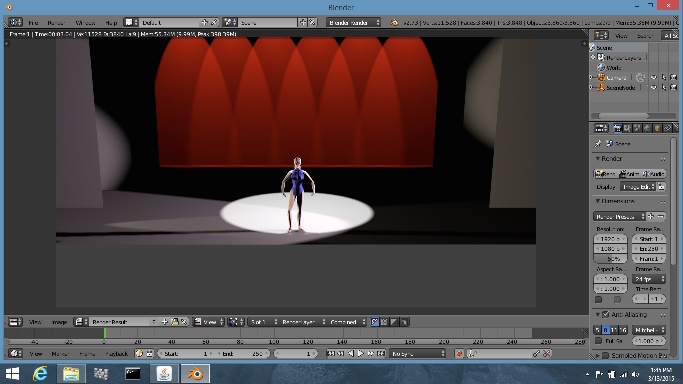Create a new image in image editor

(x=164, y=322)
